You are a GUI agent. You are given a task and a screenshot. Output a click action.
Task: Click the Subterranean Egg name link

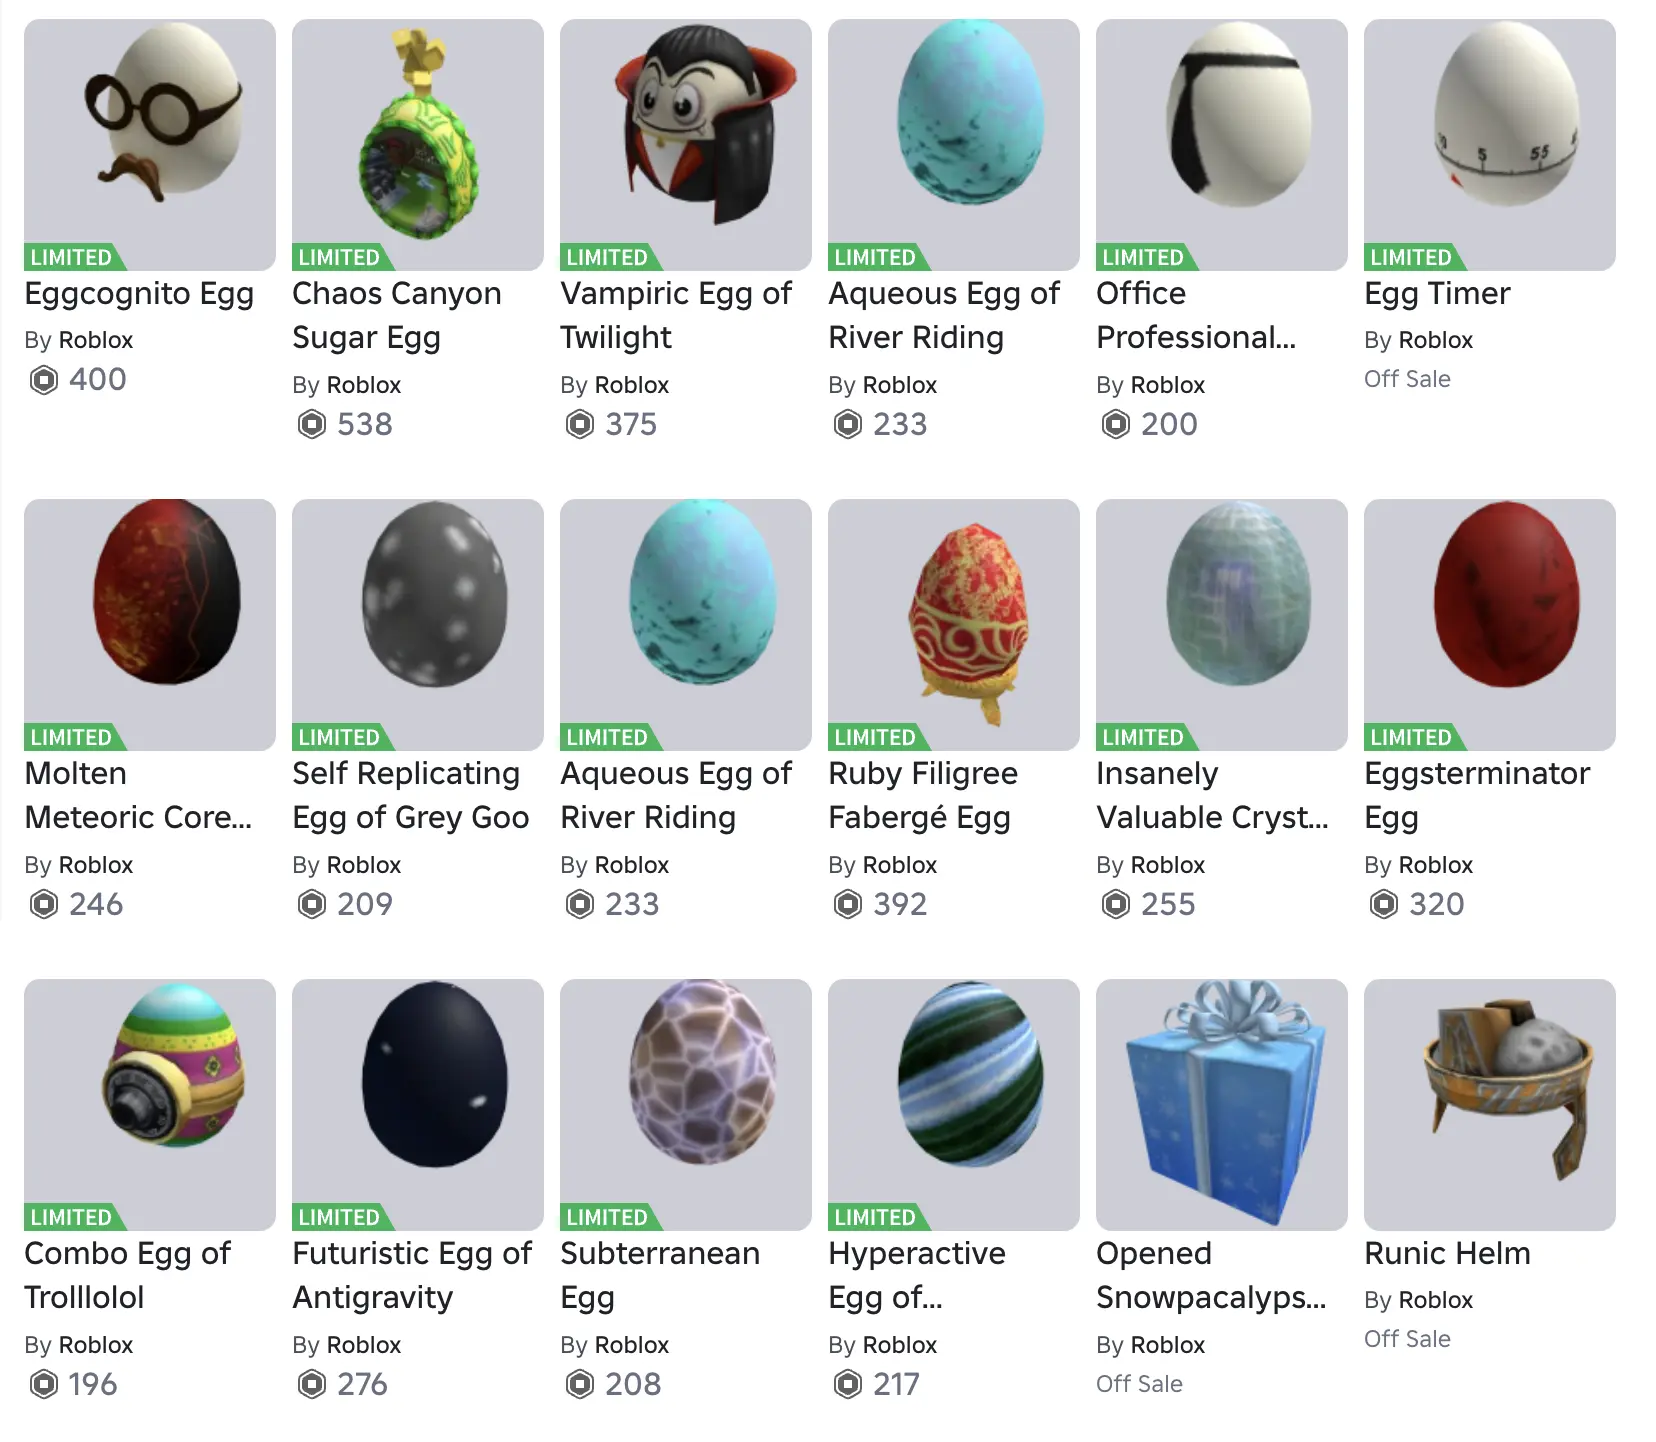click(x=660, y=1275)
